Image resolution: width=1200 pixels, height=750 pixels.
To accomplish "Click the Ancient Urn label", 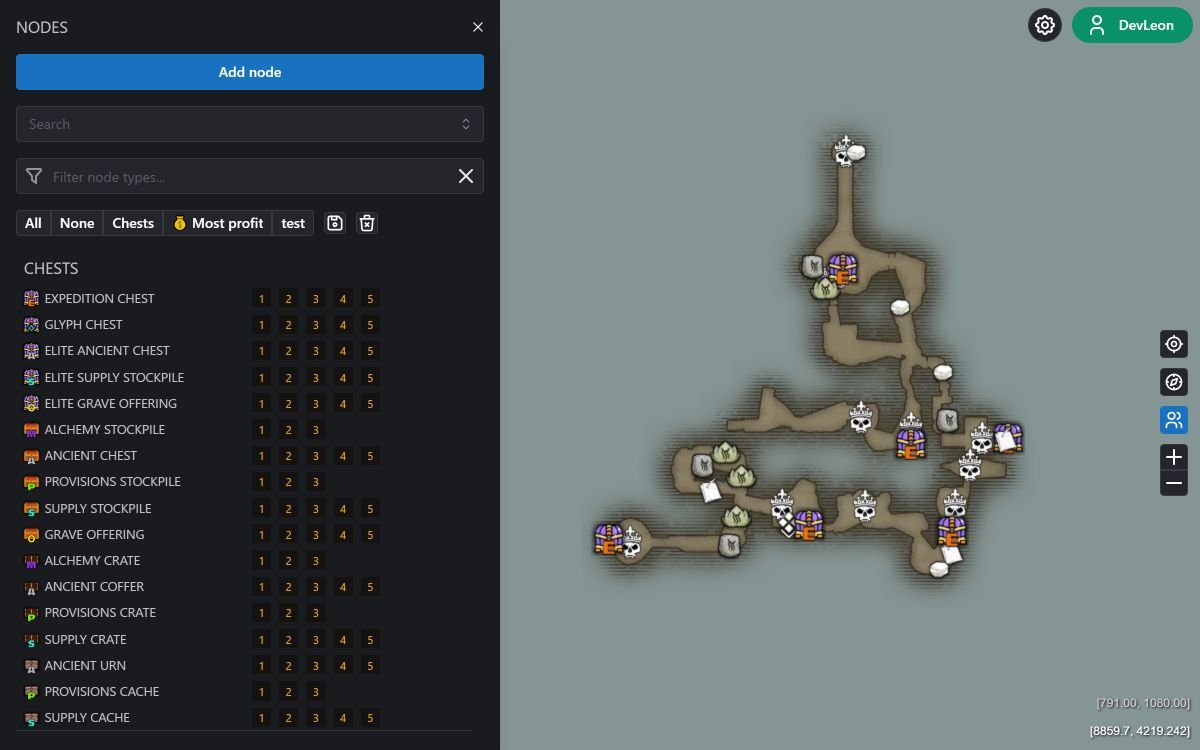I will (x=85, y=665).
